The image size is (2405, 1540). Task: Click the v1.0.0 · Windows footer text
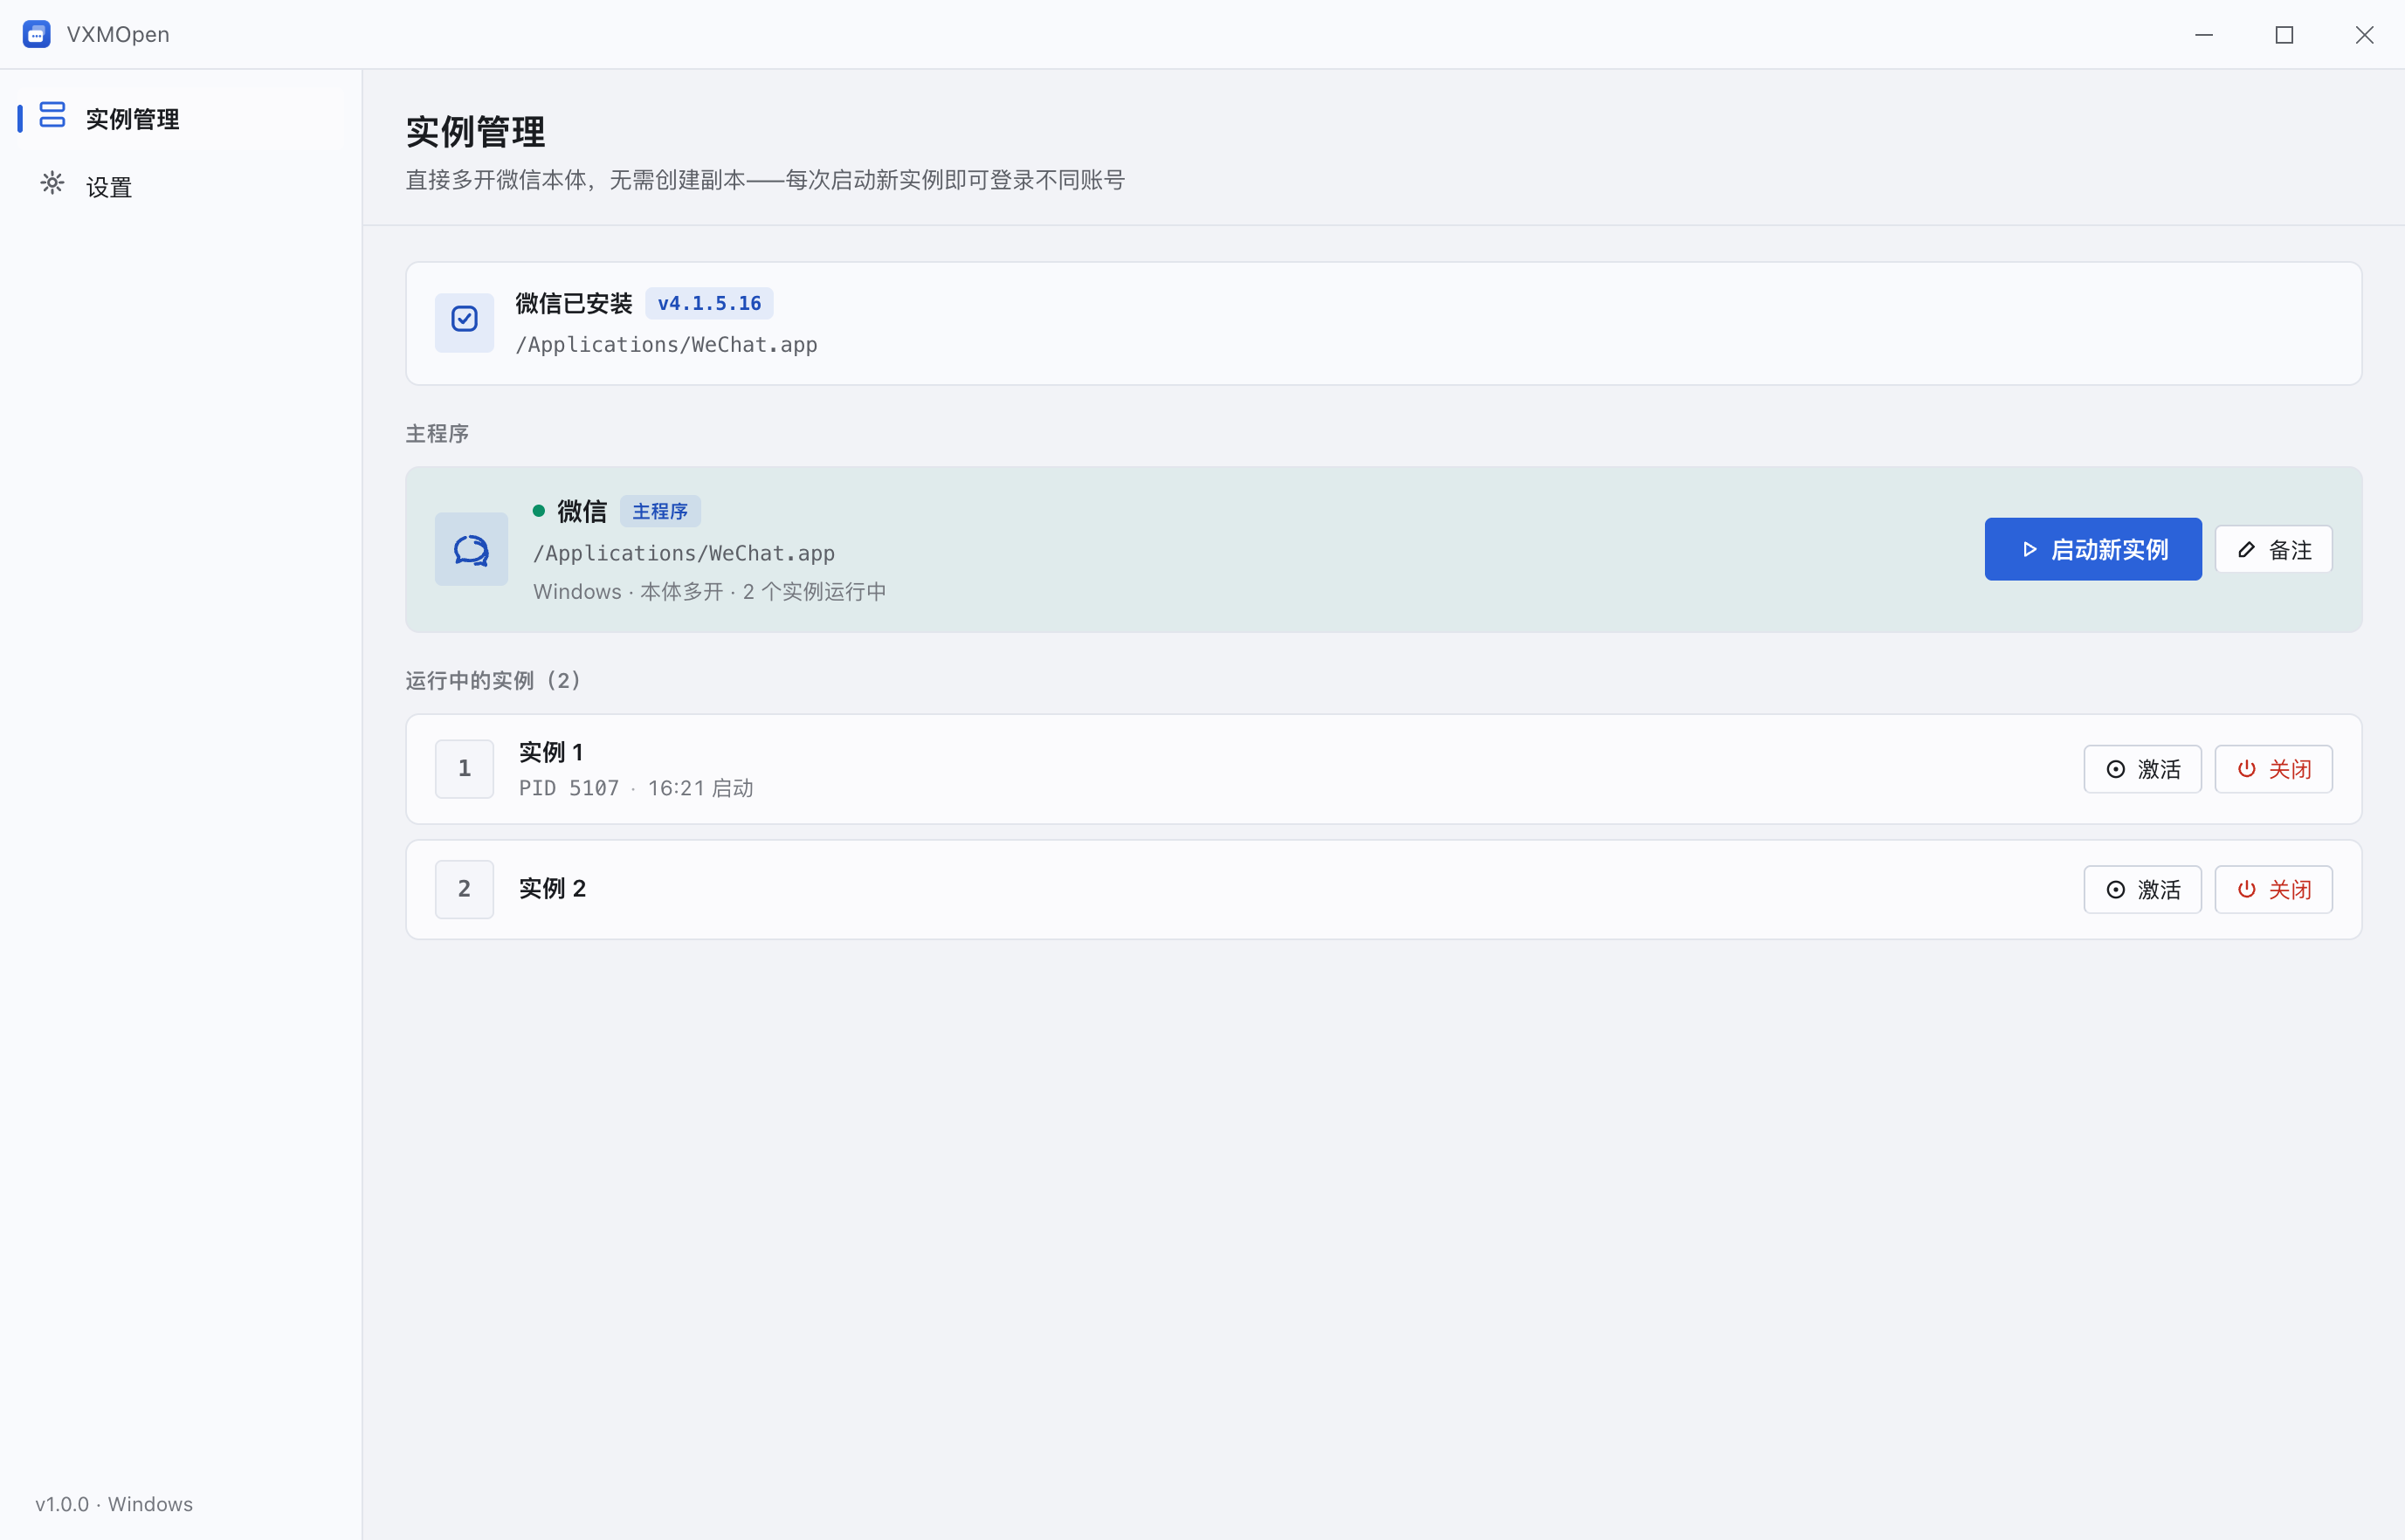pos(114,1504)
